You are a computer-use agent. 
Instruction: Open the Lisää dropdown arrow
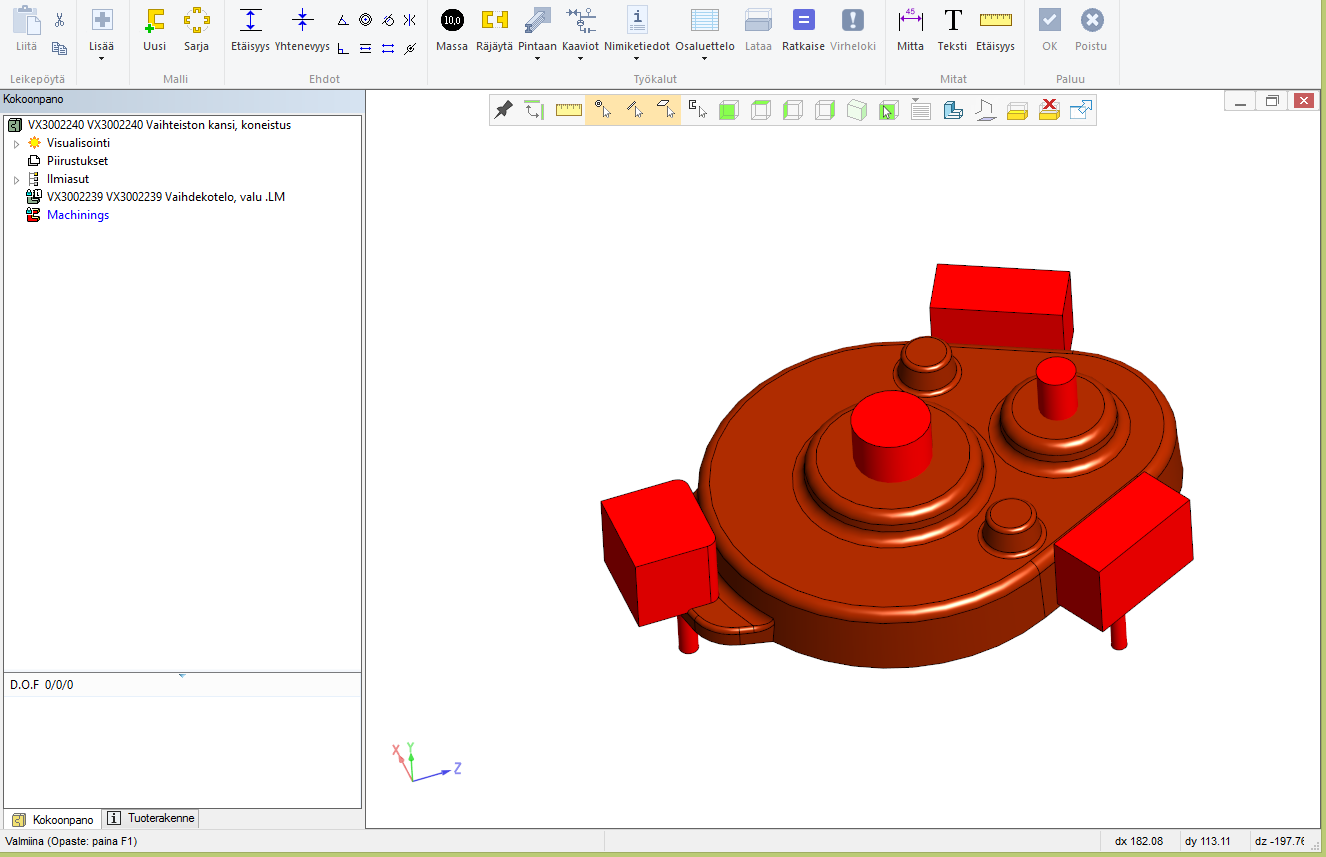point(102,58)
